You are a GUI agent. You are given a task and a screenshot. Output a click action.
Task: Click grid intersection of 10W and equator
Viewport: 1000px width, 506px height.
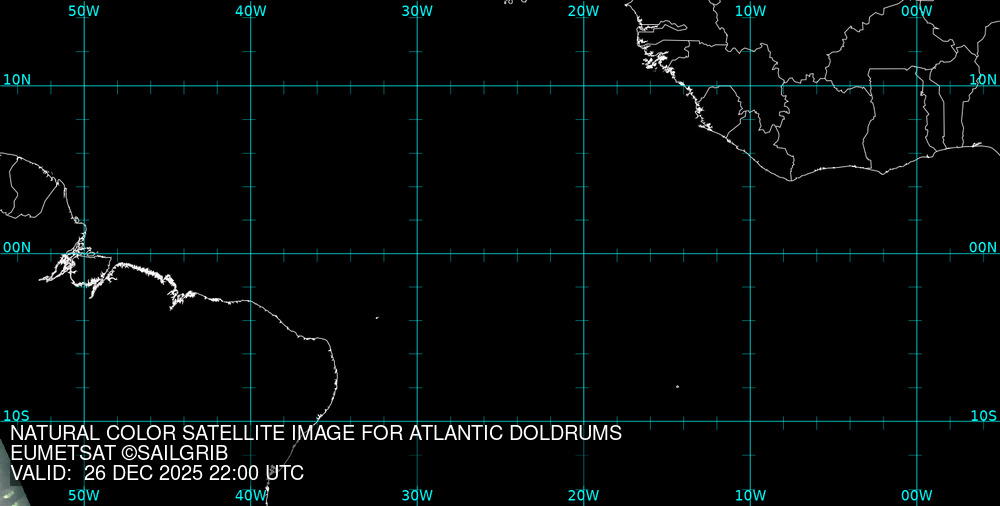[x=750, y=253]
